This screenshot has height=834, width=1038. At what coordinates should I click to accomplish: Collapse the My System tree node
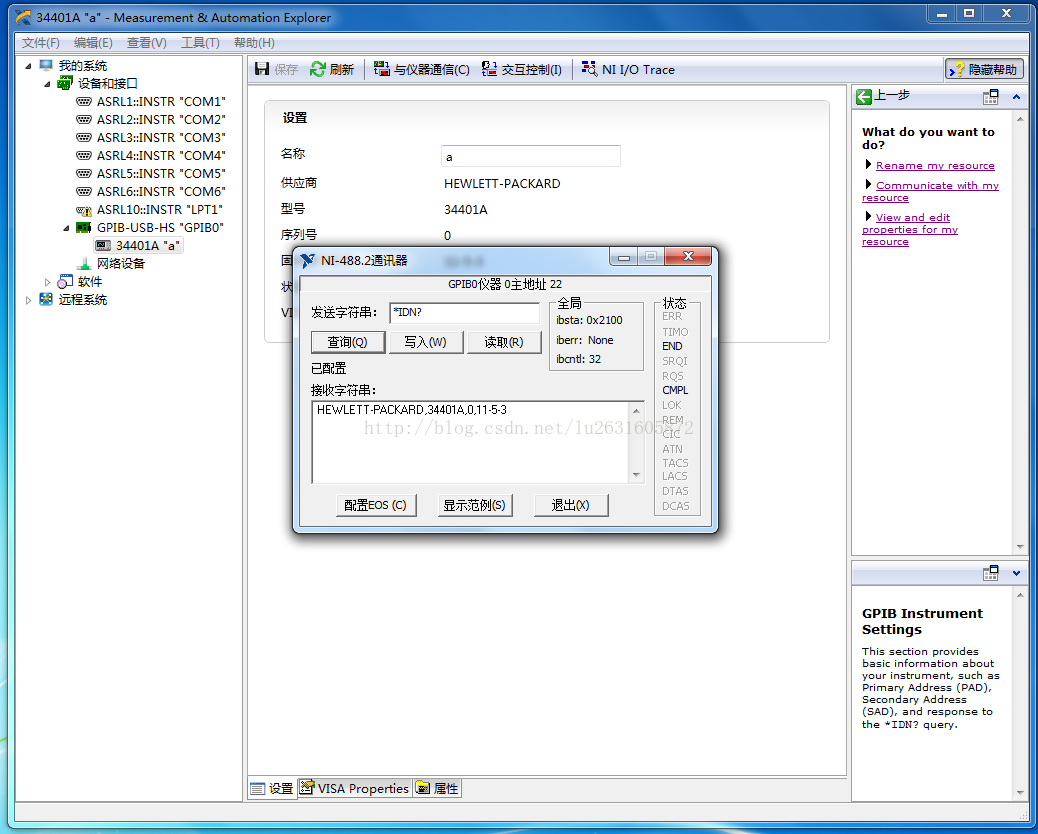(28, 66)
